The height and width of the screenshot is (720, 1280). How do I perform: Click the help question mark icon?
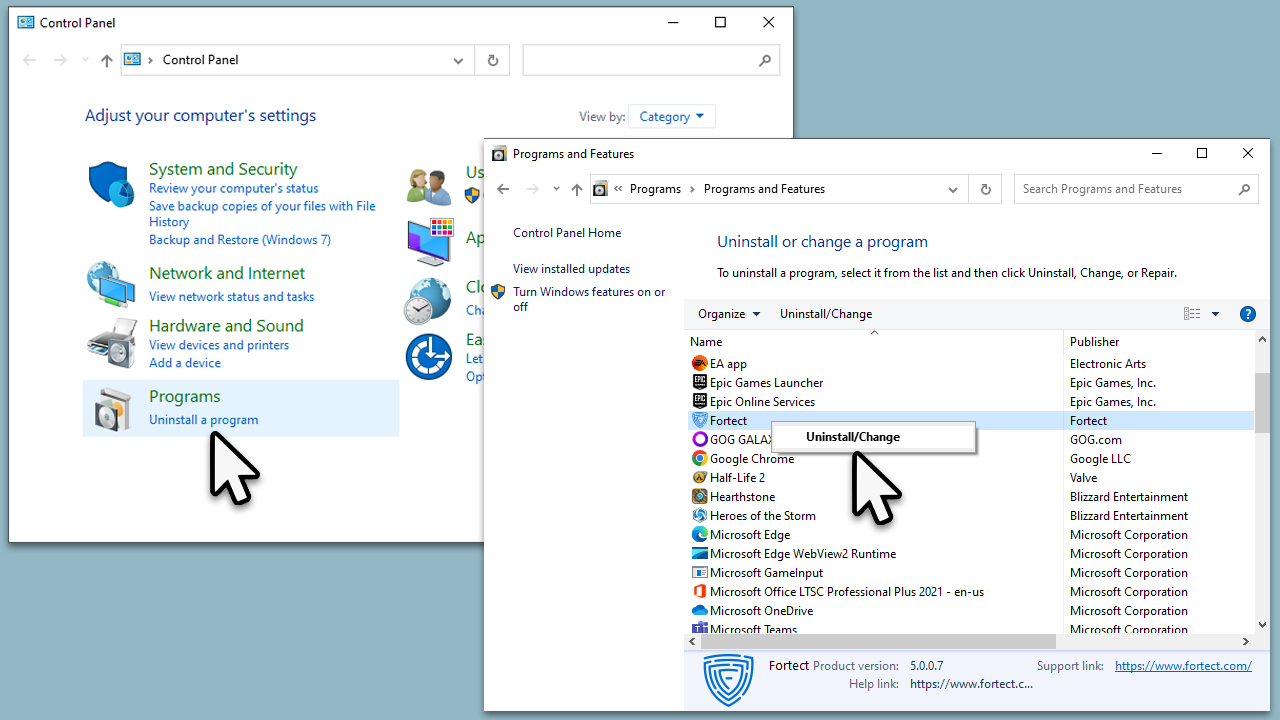tap(1248, 314)
